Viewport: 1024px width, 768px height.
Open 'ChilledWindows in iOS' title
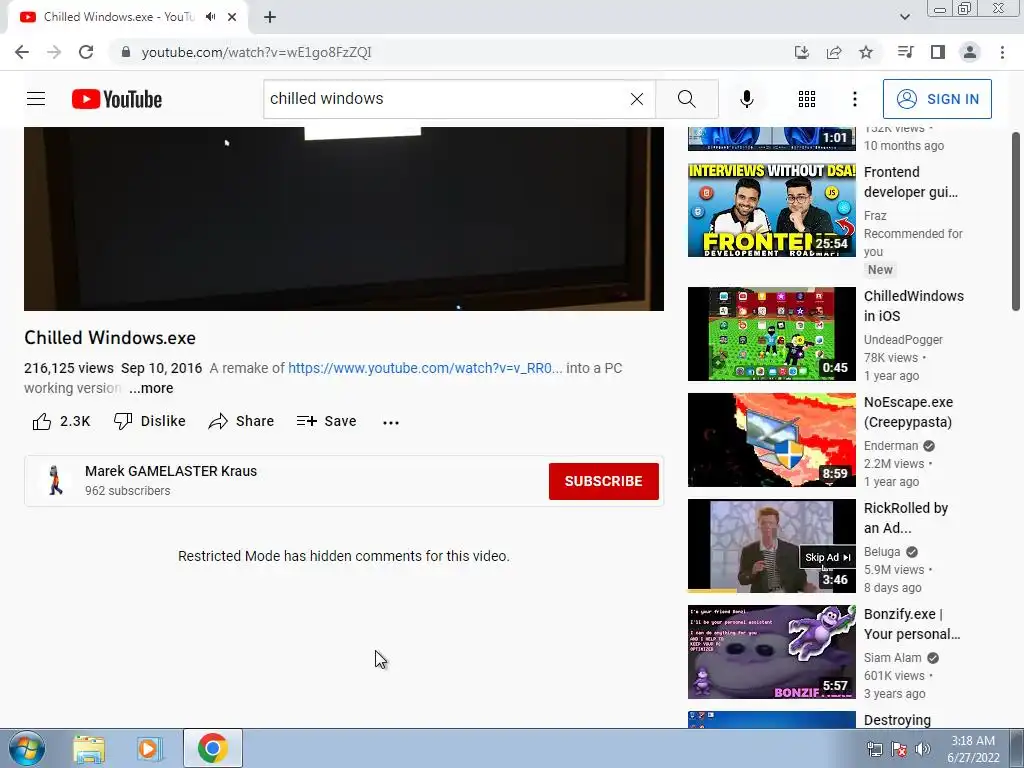point(914,306)
